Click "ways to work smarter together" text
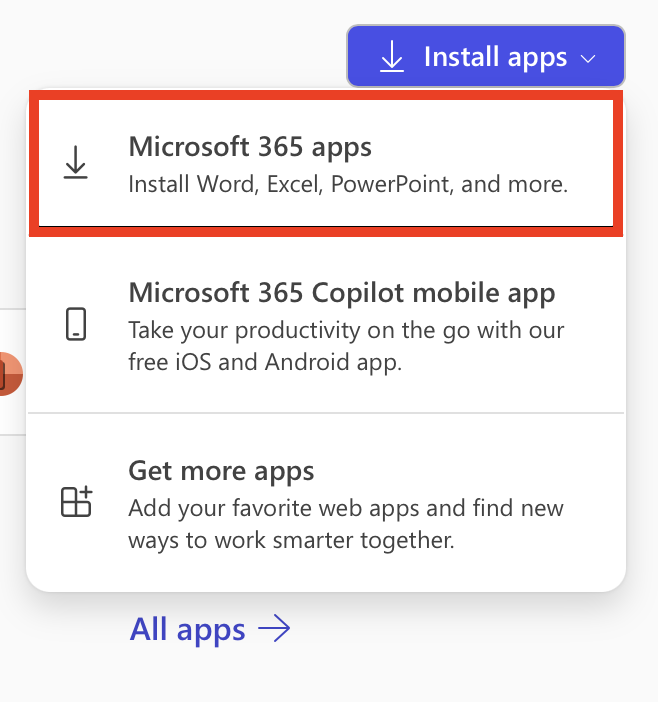This screenshot has height=702, width=658. [x=291, y=541]
